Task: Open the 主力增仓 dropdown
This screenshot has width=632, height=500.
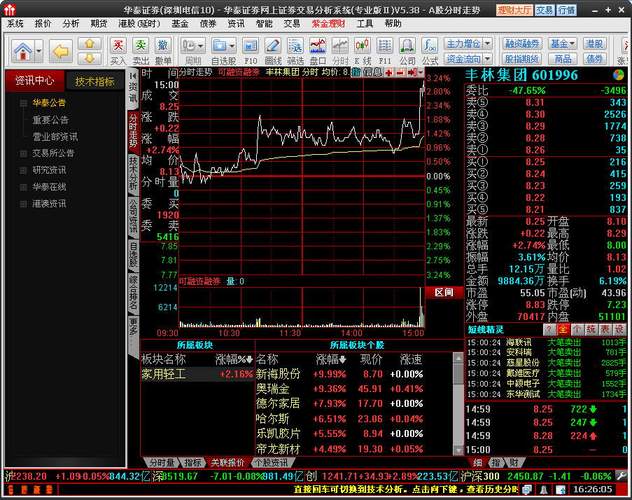Action: tap(468, 44)
